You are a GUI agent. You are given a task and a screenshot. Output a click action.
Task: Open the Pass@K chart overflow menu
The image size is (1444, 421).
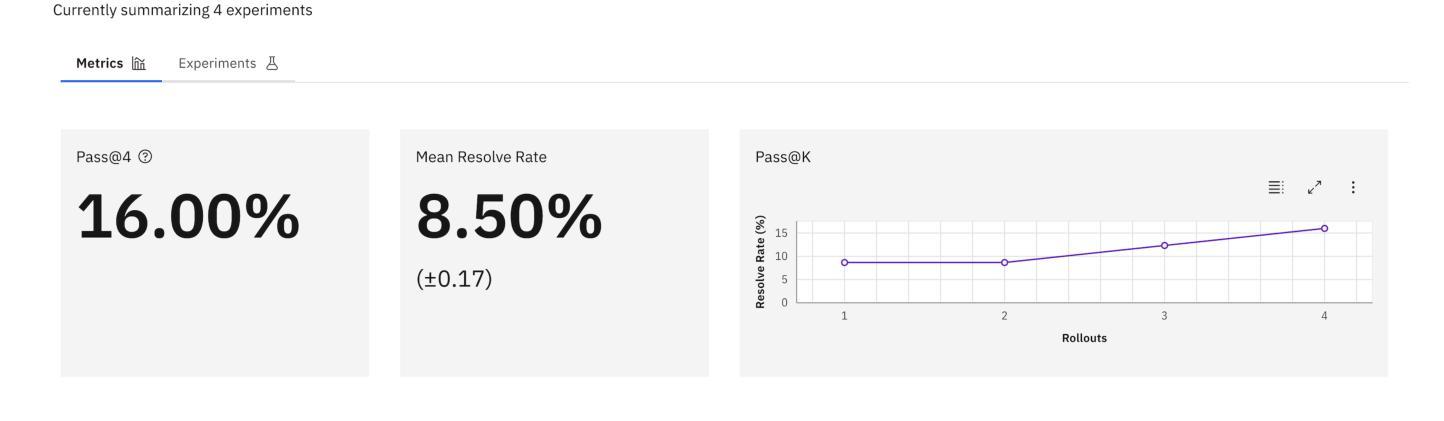[1353, 187]
